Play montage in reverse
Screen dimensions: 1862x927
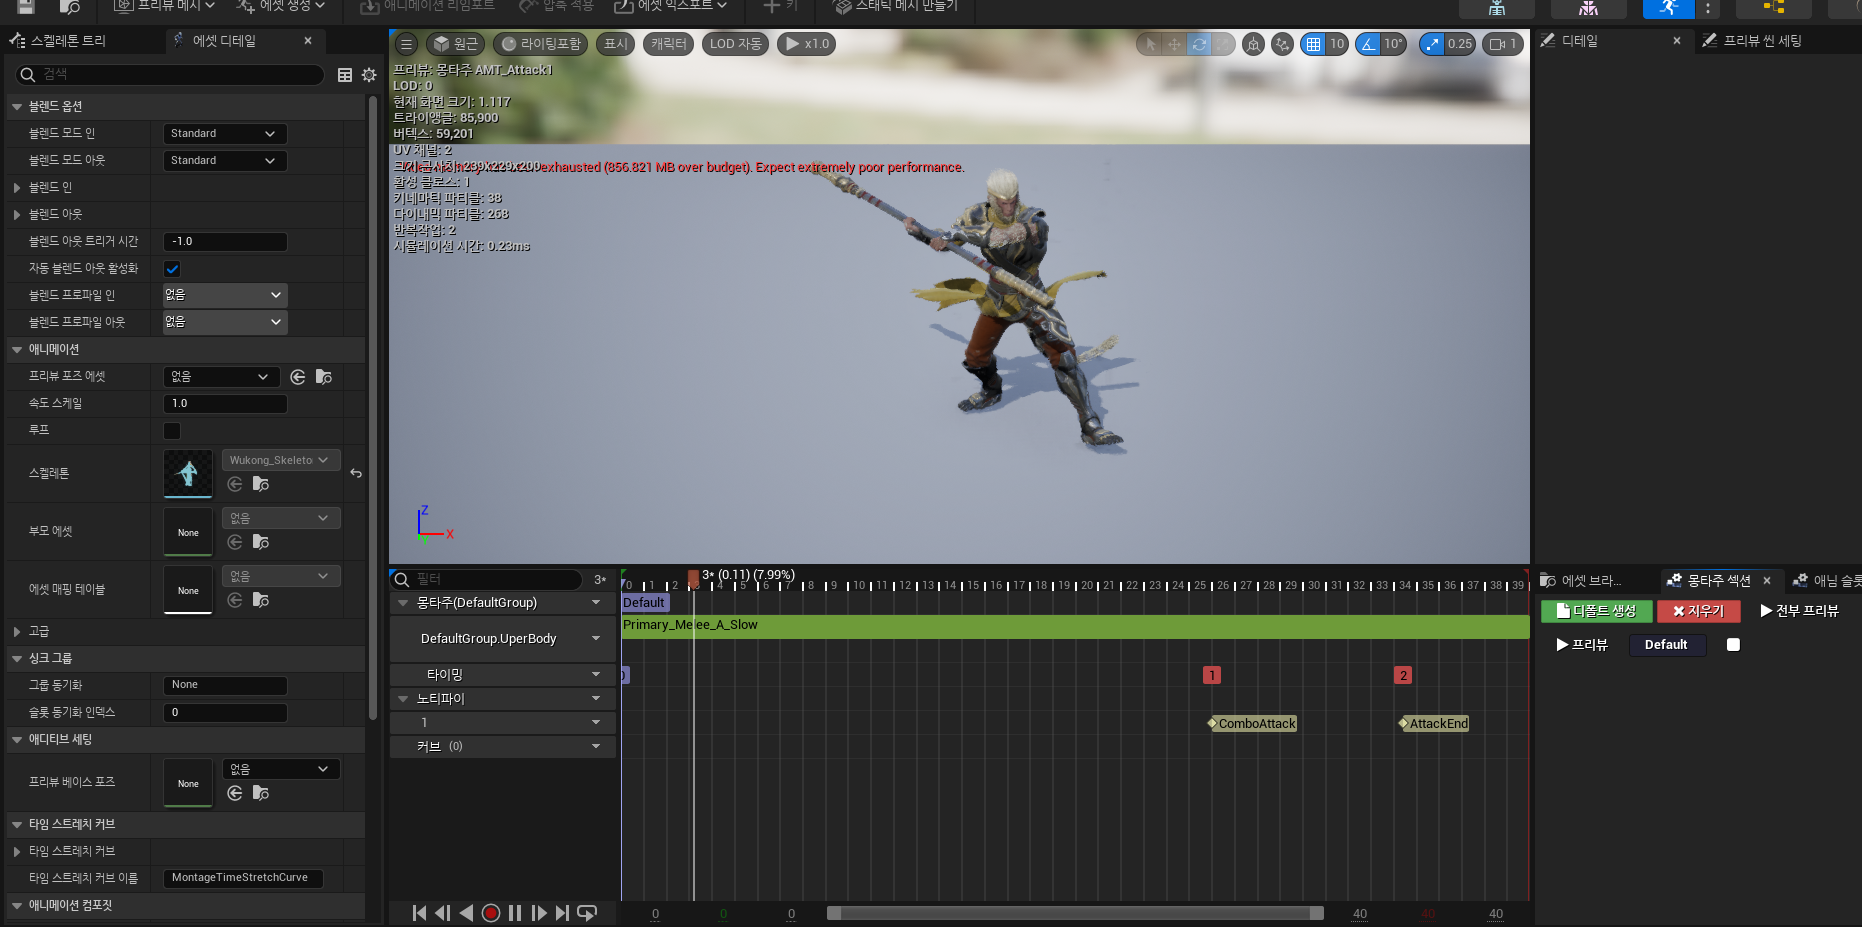coord(466,913)
